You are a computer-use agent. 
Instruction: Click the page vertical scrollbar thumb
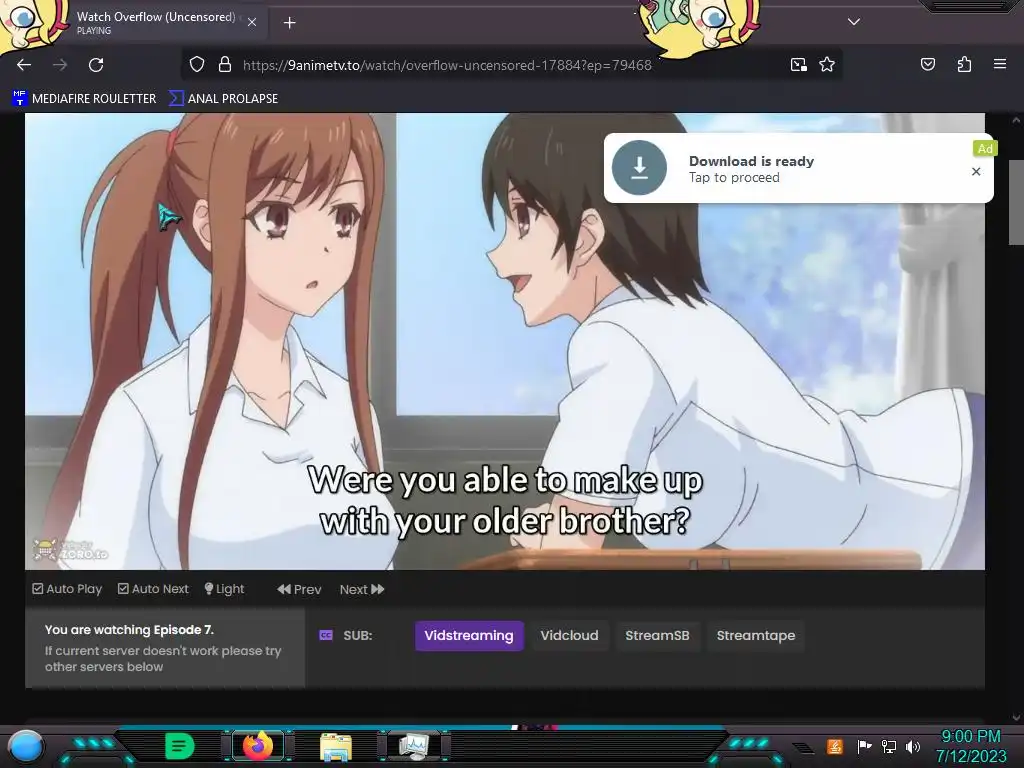[x=1016, y=202]
